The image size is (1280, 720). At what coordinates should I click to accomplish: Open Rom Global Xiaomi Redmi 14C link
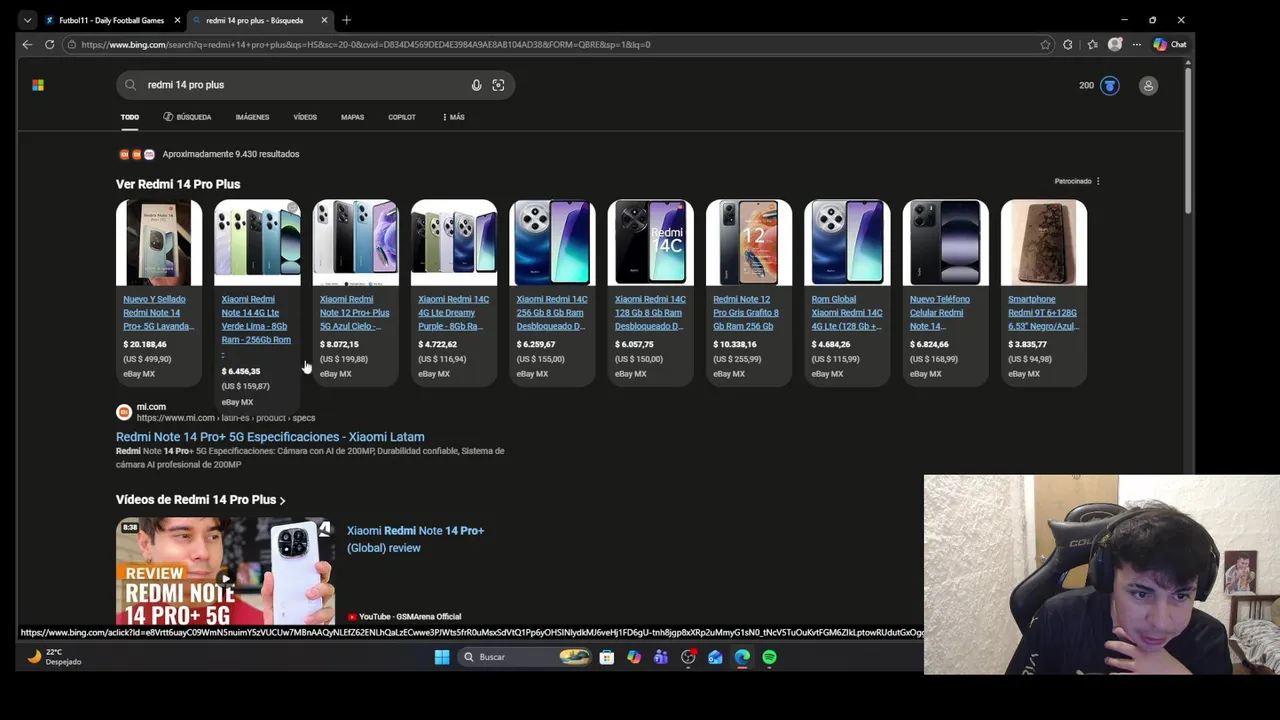pyautogui.click(x=846, y=313)
